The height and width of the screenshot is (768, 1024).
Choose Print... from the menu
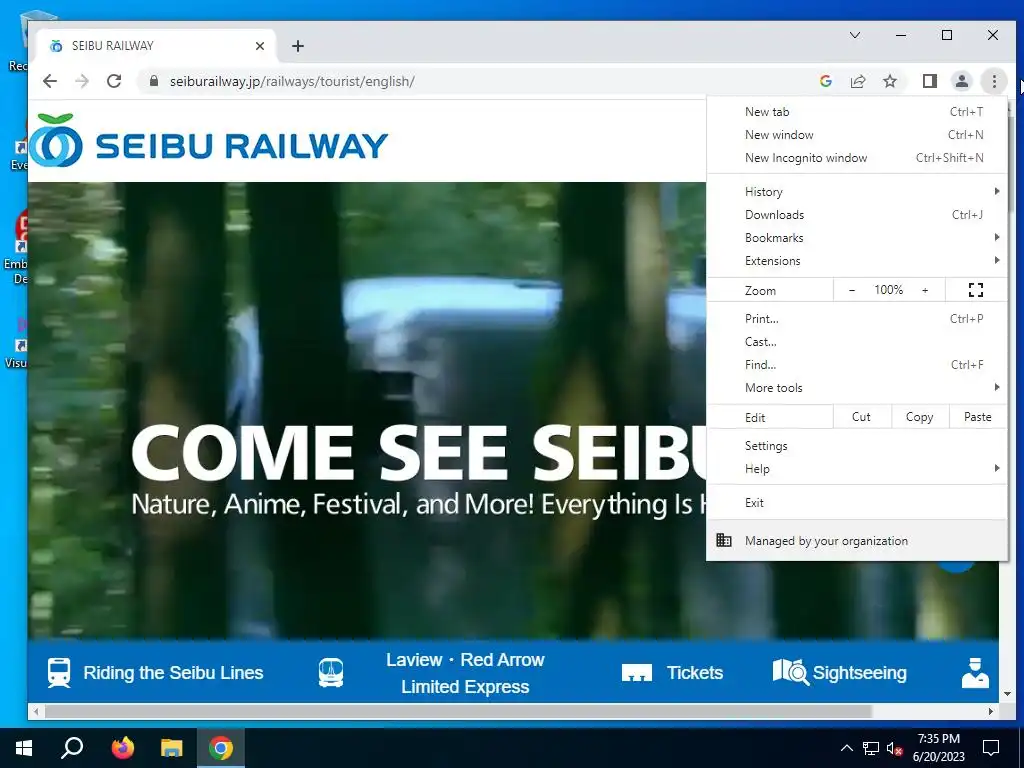857,319
